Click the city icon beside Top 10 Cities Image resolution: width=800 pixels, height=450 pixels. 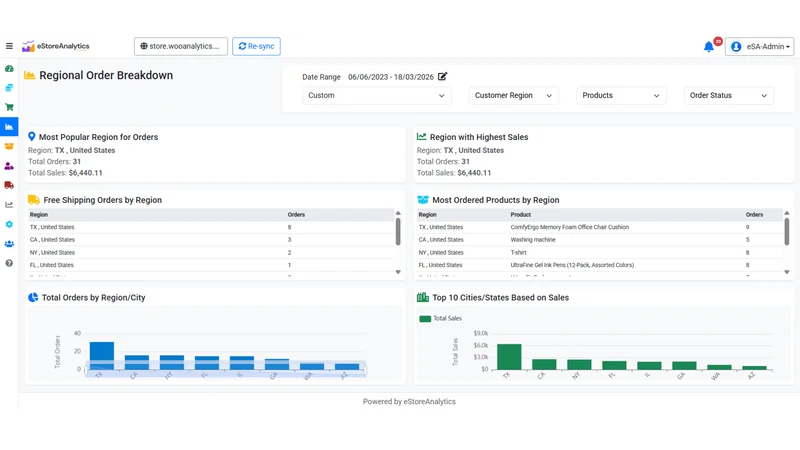point(423,297)
